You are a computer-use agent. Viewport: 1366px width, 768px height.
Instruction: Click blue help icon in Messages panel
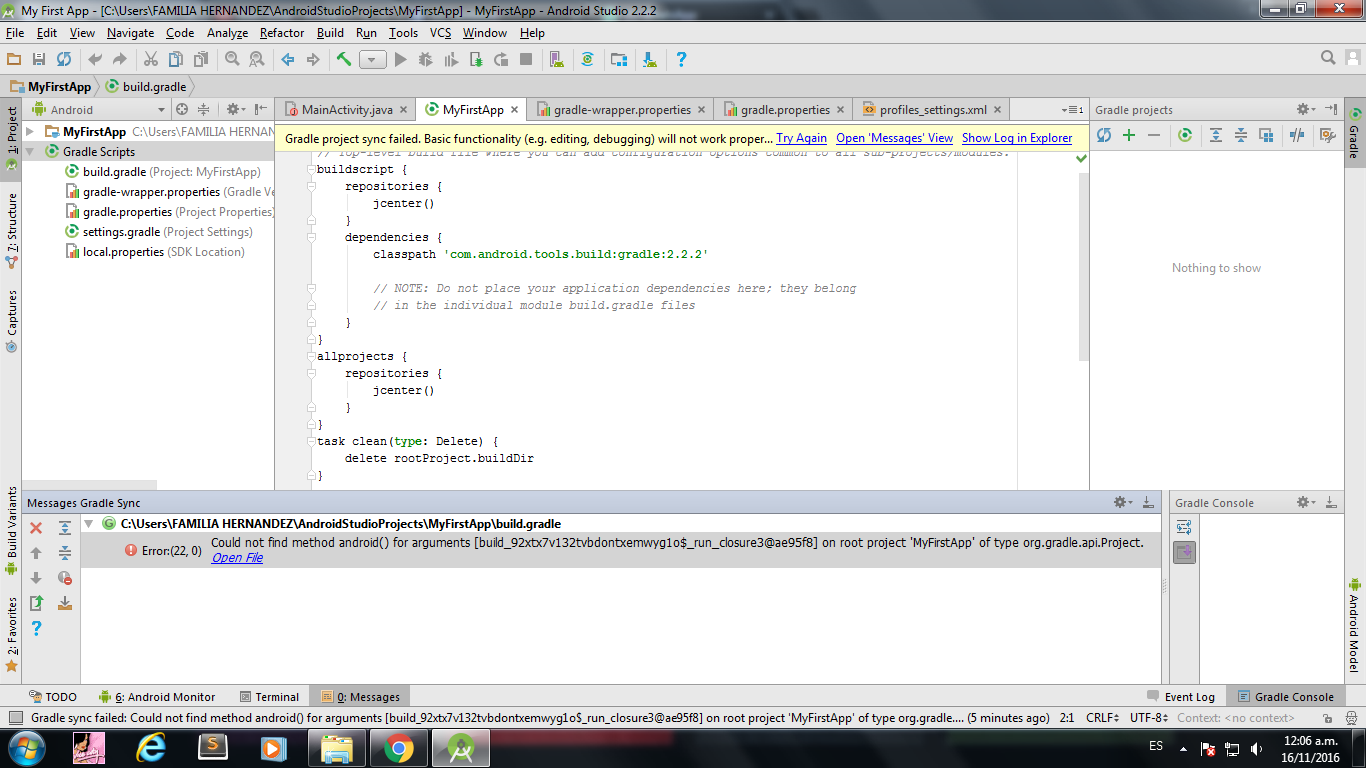click(36, 628)
